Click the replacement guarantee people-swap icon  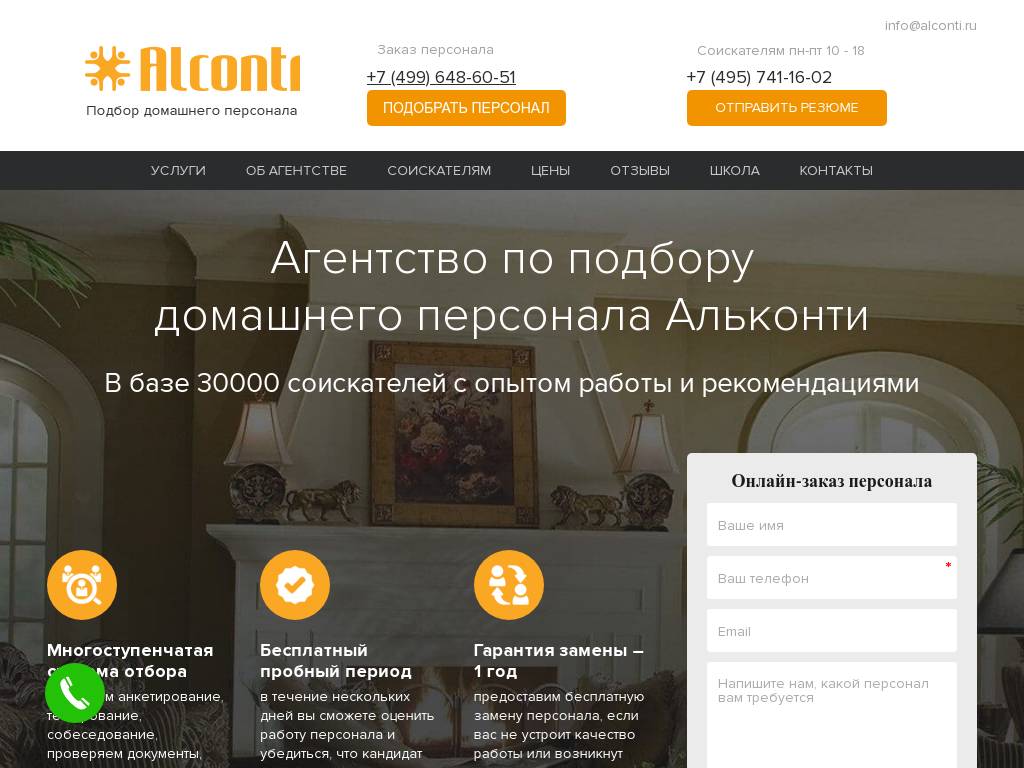[509, 584]
